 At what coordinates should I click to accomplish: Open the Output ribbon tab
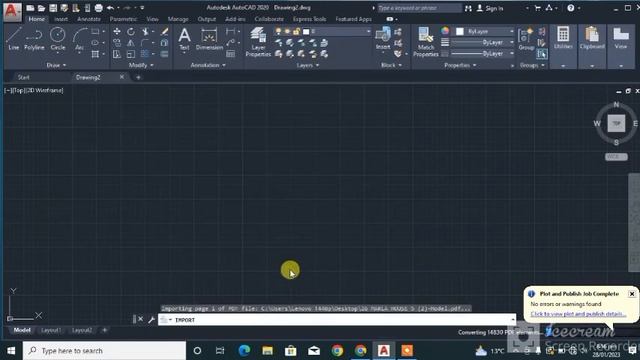(x=207, y=19)
